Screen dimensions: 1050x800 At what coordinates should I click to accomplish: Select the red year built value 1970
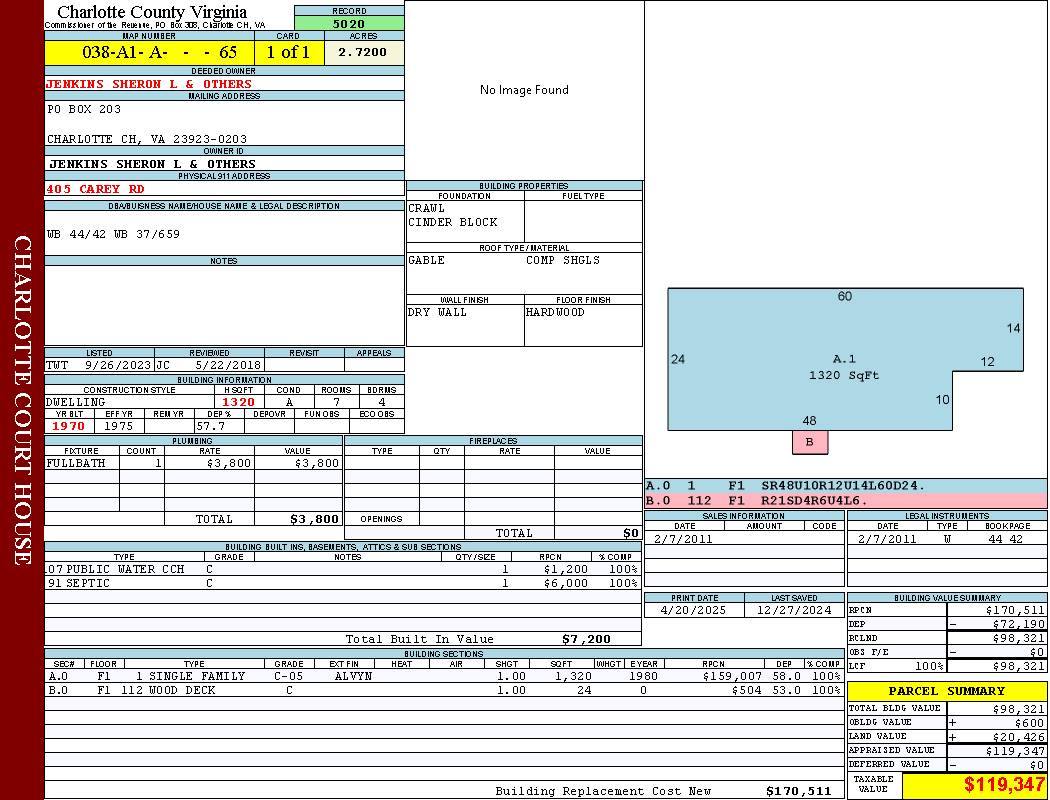[x=69, y=426]
